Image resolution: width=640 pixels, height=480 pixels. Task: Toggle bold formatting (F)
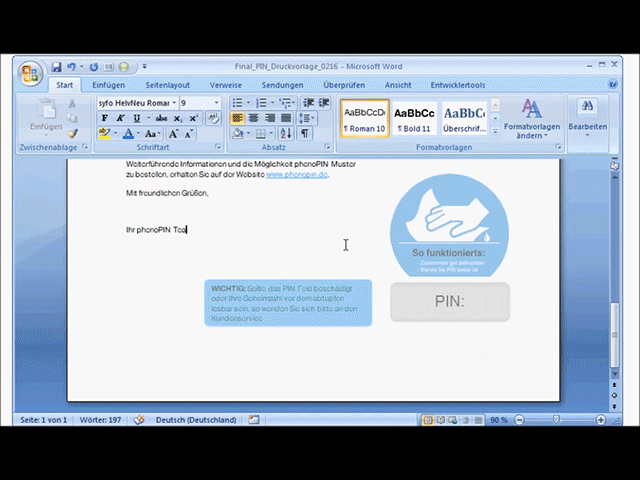[104, 118]
